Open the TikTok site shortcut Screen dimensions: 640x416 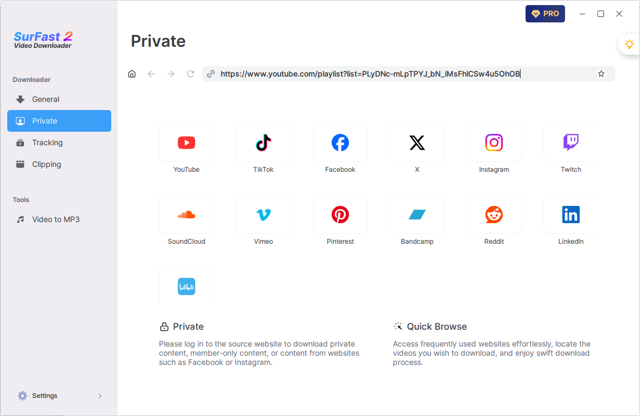pos(263,143)
